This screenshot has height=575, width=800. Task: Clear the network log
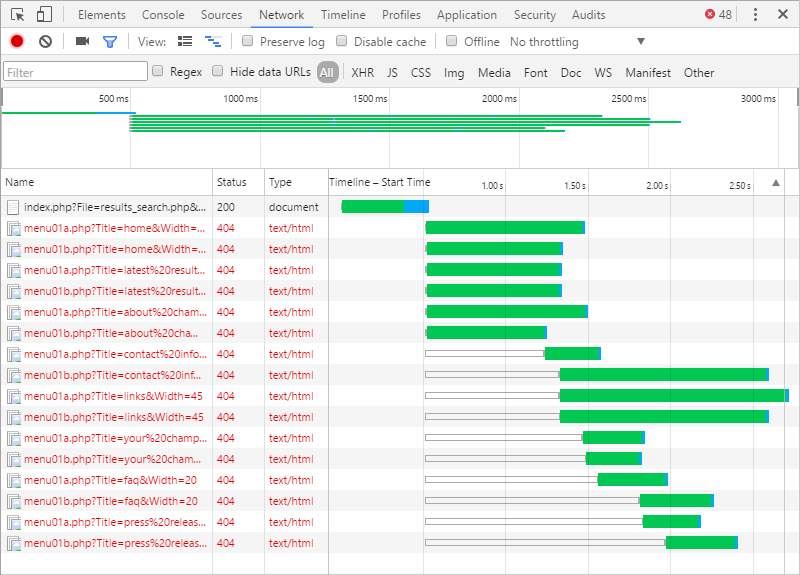tap(45, 42)
